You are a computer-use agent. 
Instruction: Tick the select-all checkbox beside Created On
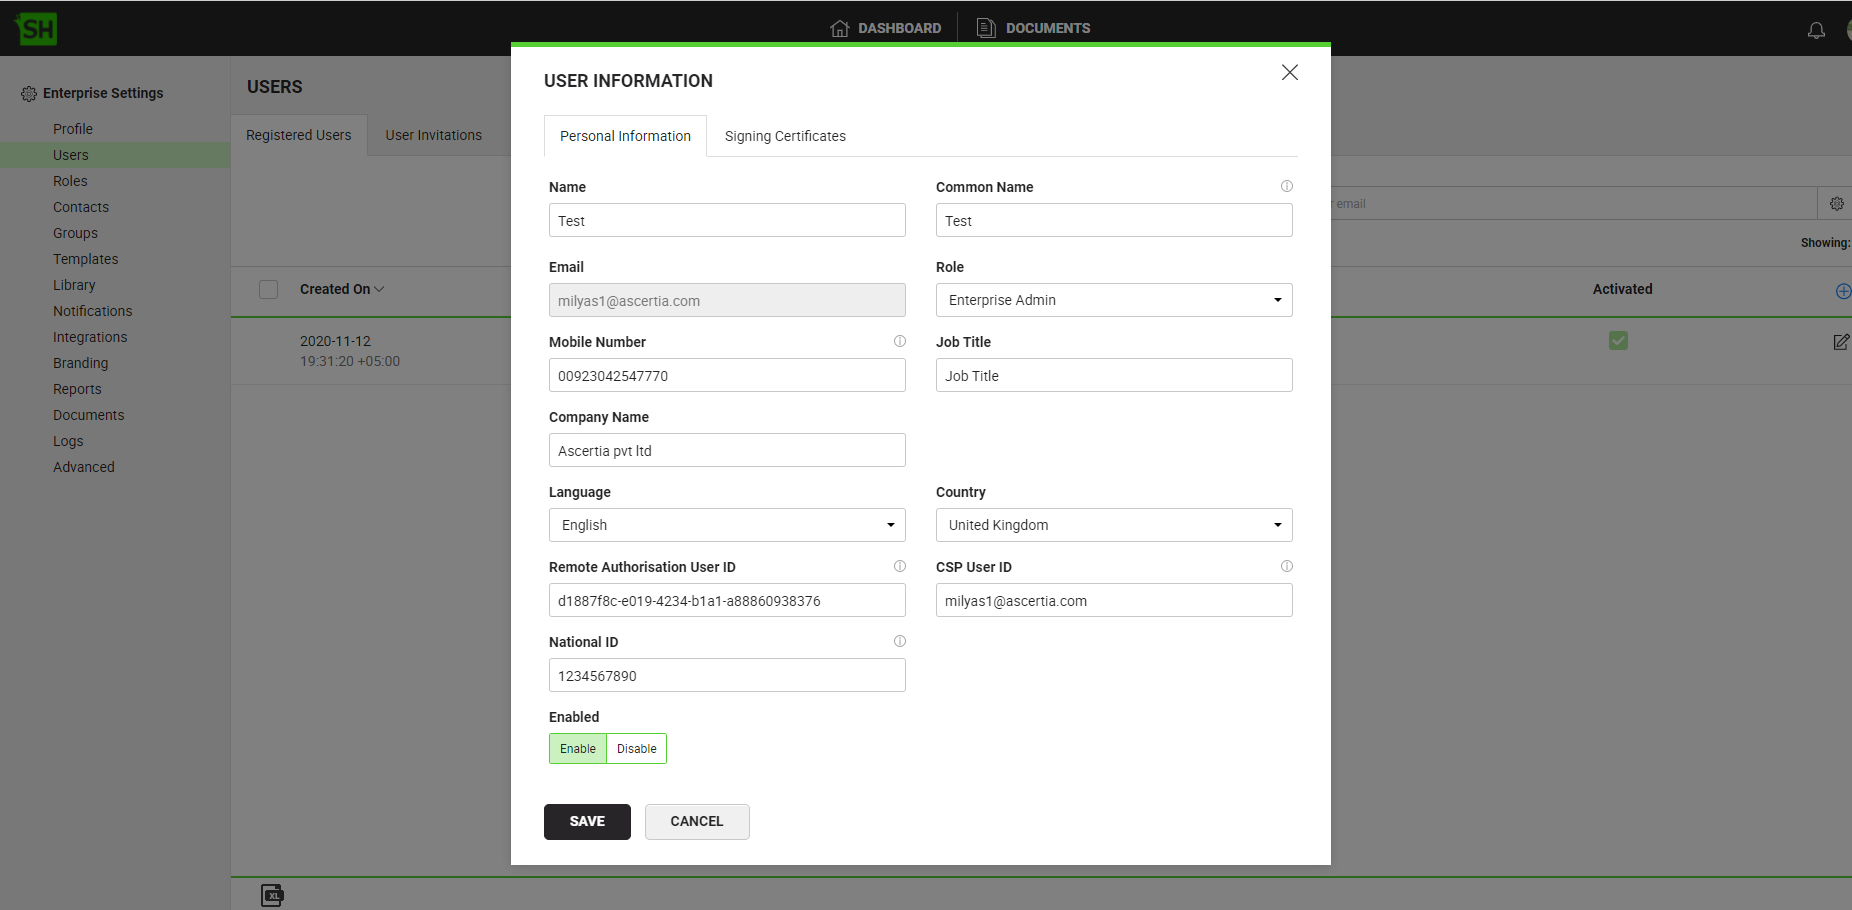[x=269, y=289]
